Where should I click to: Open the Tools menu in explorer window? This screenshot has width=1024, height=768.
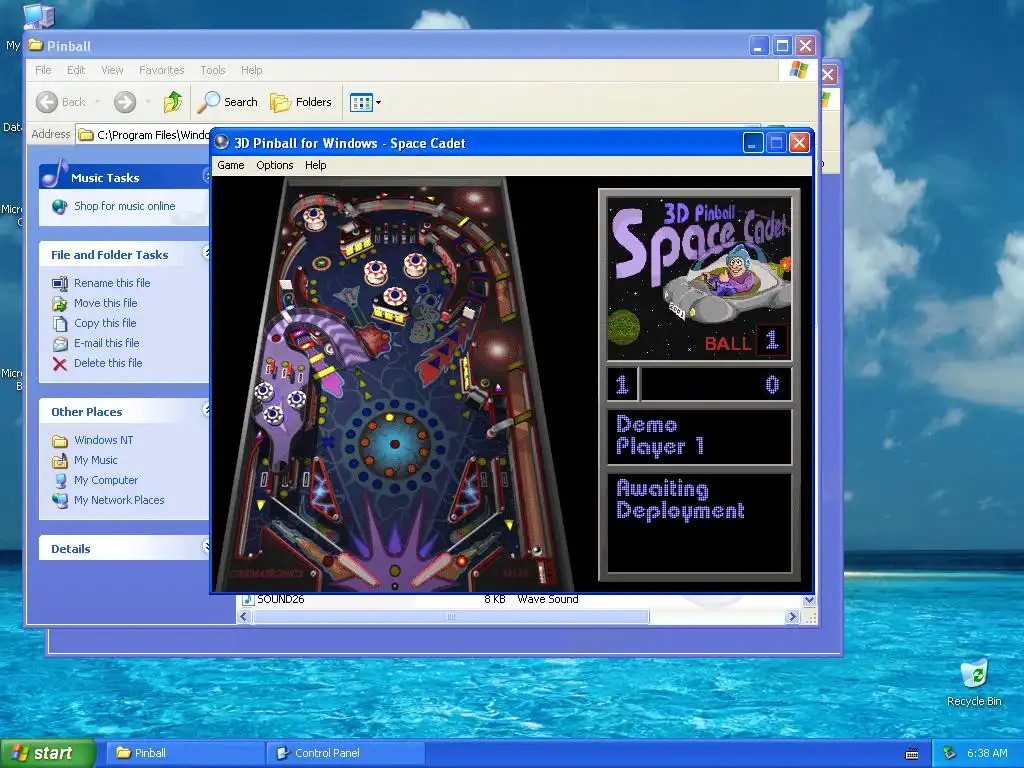212,70
